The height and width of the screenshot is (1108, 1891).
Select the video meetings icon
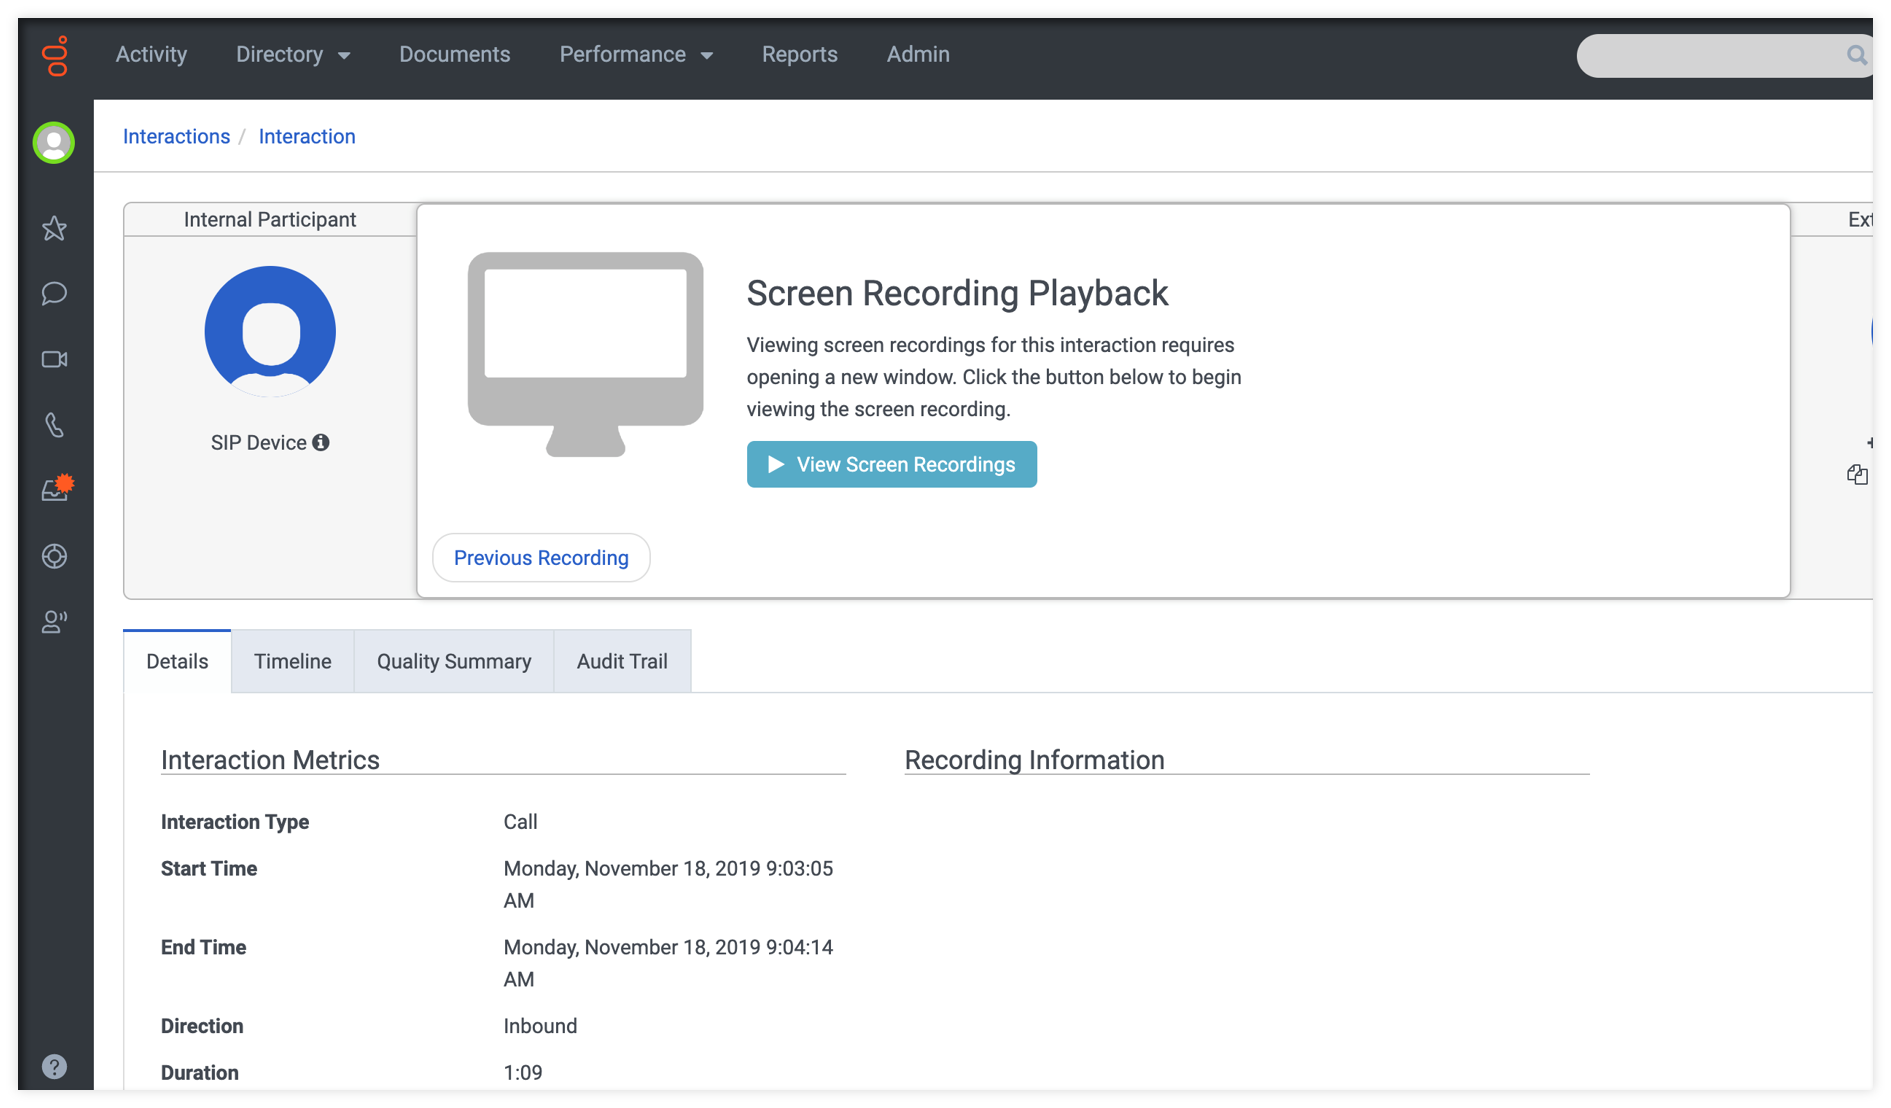[54, 359]
